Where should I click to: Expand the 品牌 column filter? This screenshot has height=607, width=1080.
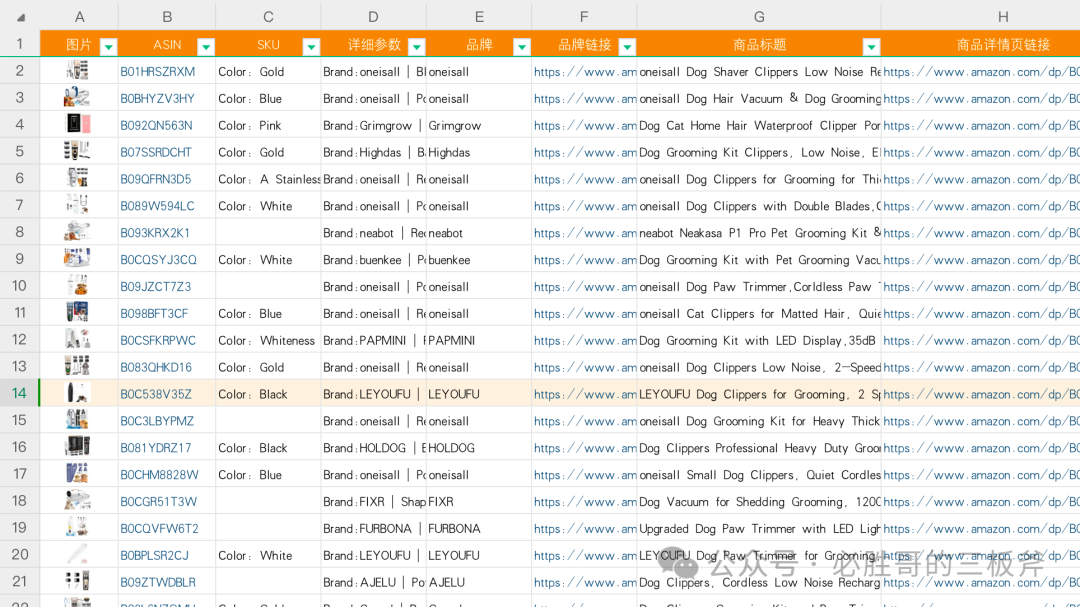[x=521, y=46]
